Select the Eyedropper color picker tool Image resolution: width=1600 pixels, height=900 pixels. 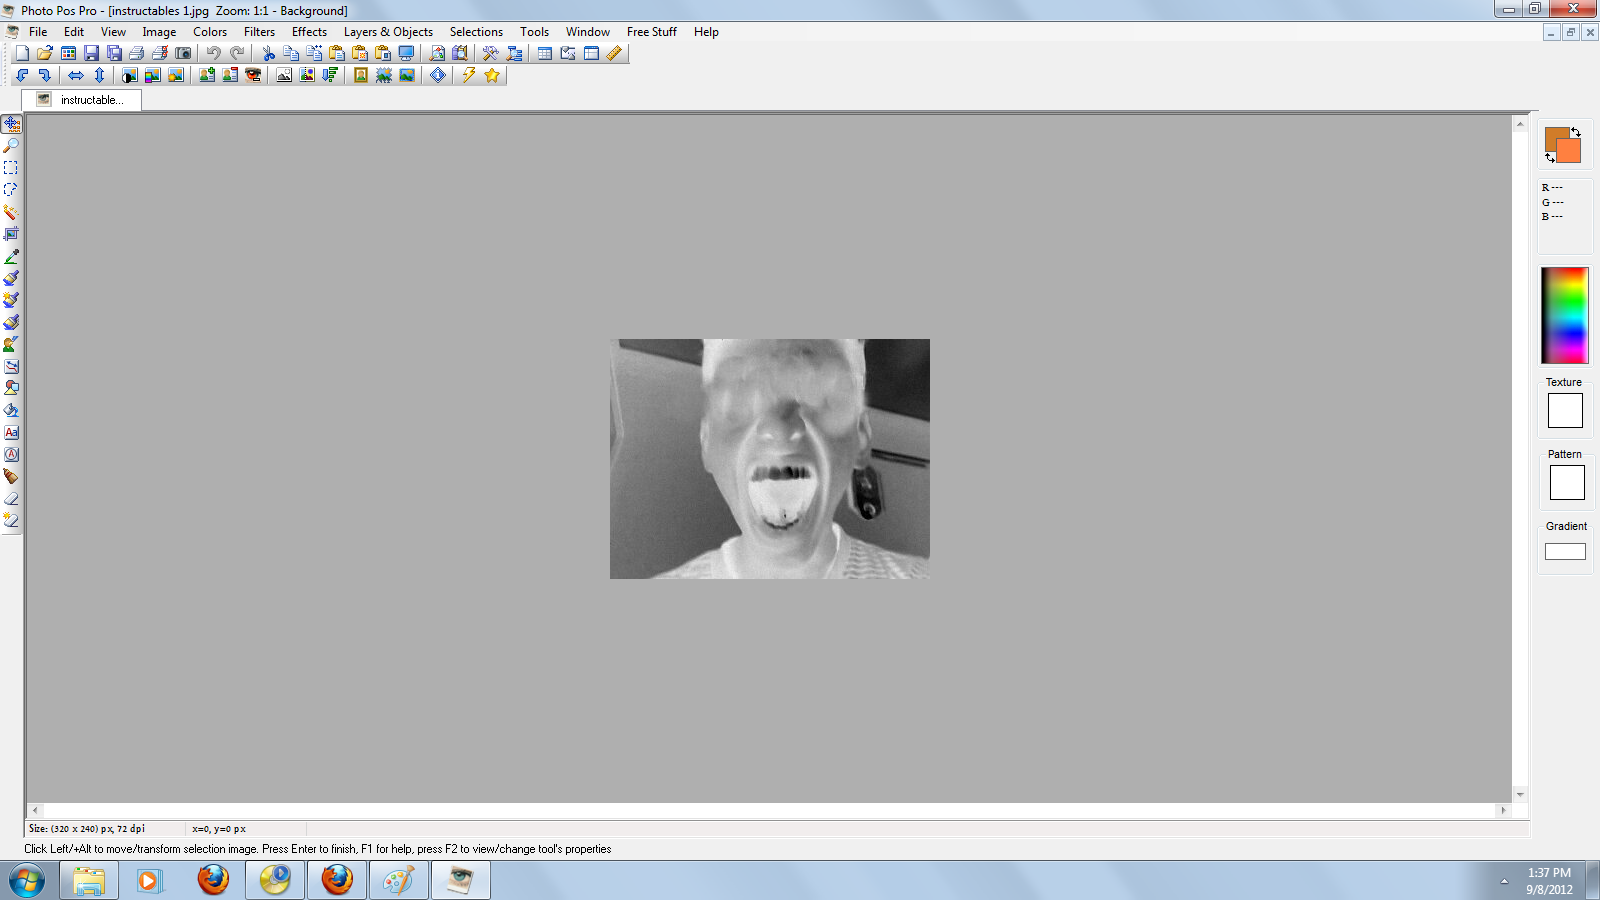(11, 256)
